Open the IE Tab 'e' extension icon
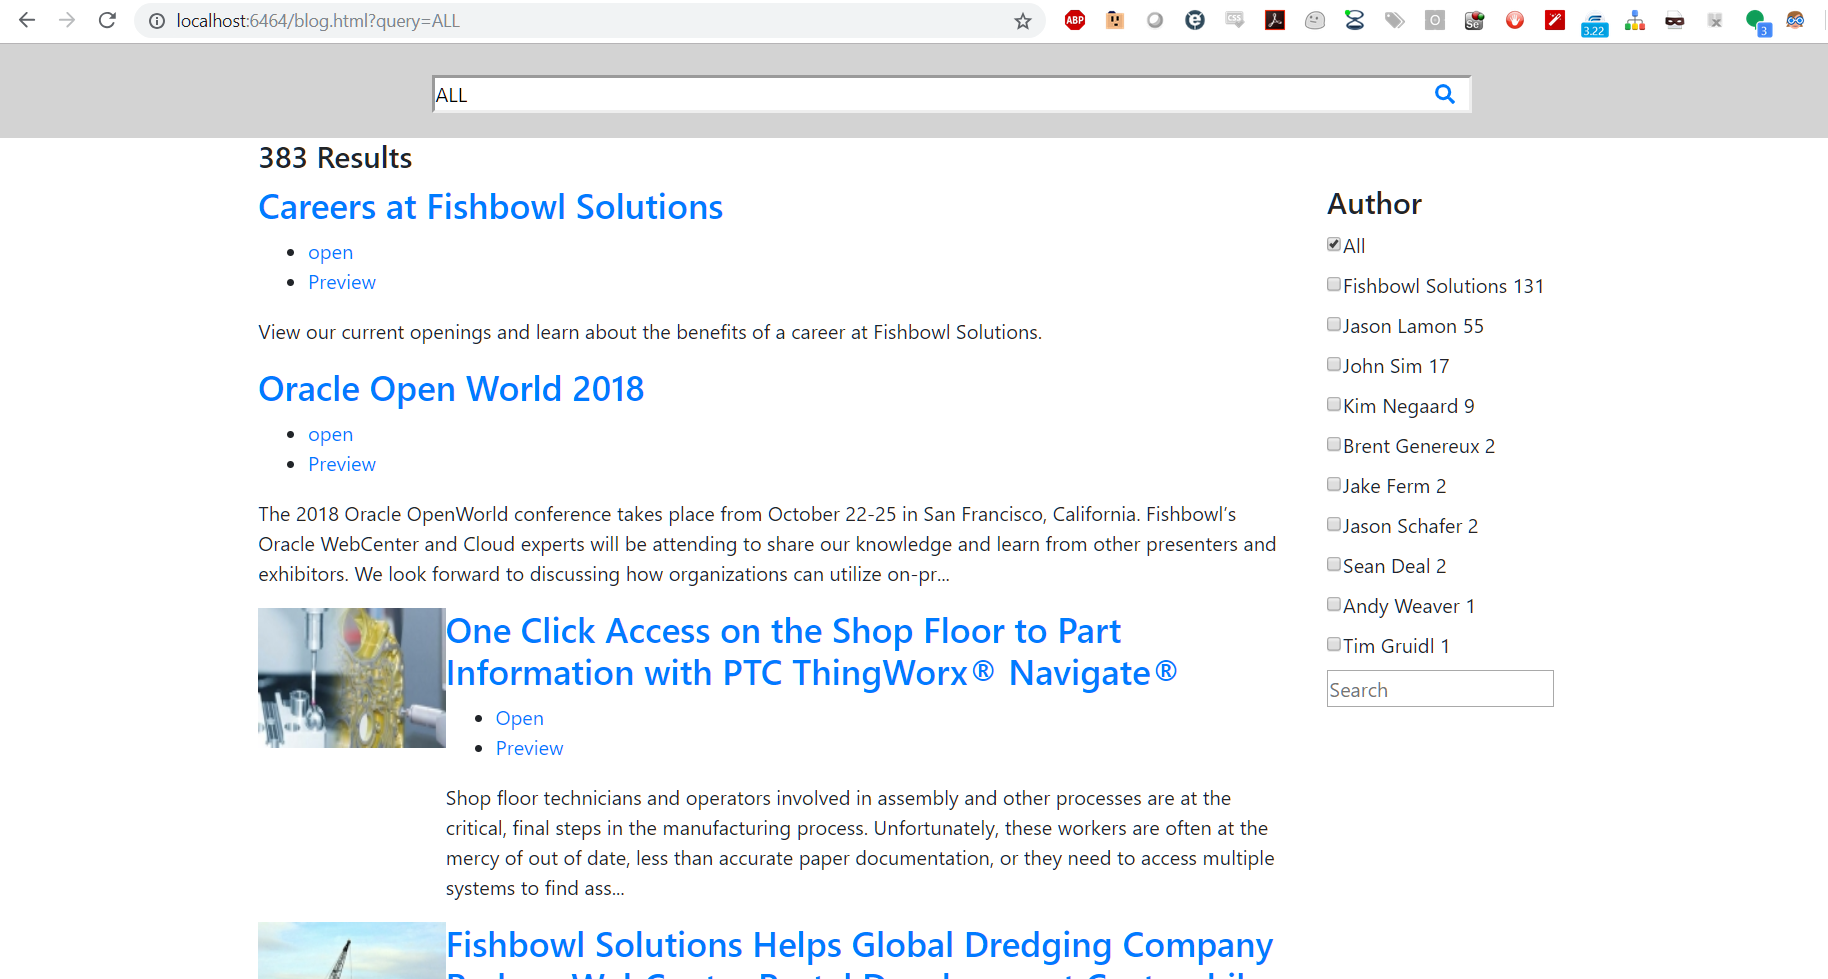Viewport: 1828px width, 979px height. point(1195,20)
